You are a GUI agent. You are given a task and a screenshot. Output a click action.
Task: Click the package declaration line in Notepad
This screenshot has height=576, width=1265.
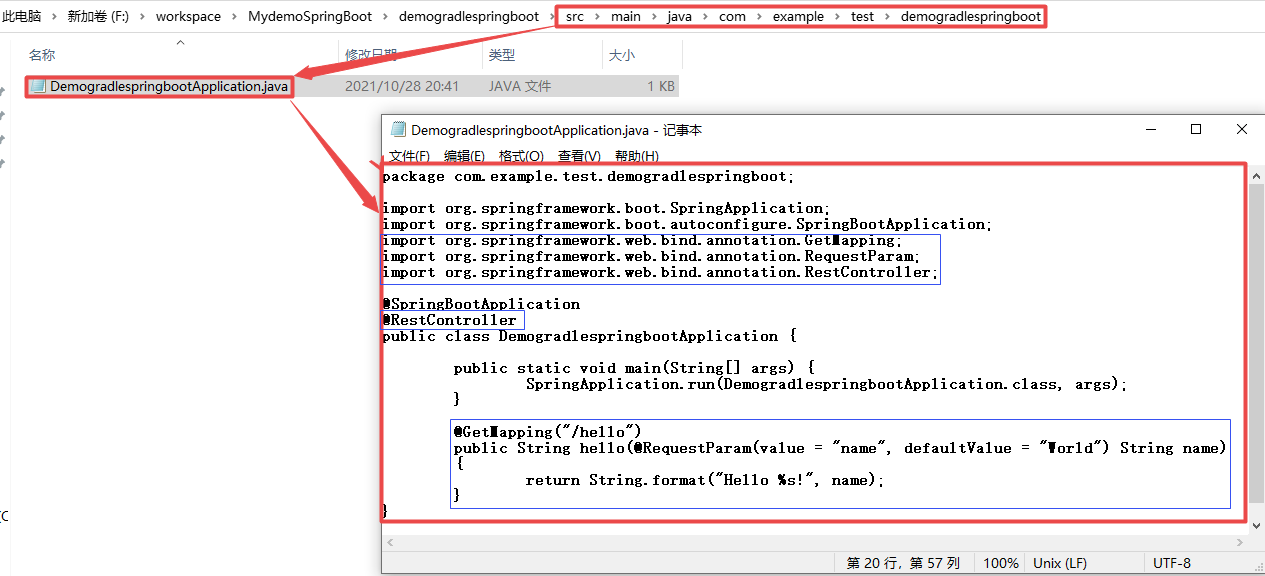pos(588,176)
